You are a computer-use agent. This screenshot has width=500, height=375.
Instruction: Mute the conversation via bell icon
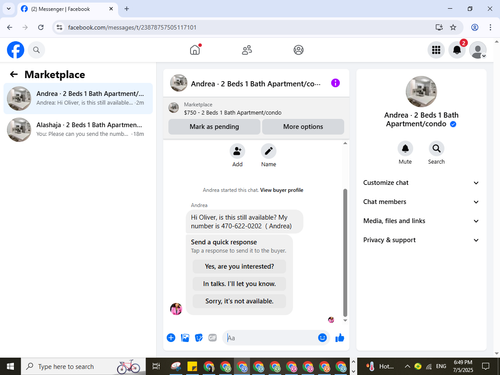405,149
